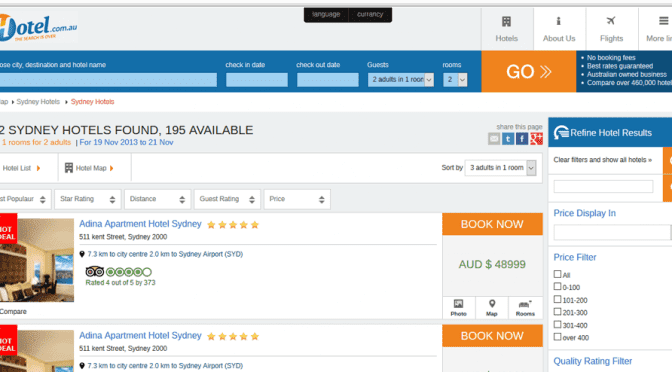Open second Adina Apartment Hotel Sydney title

(140, 335)
